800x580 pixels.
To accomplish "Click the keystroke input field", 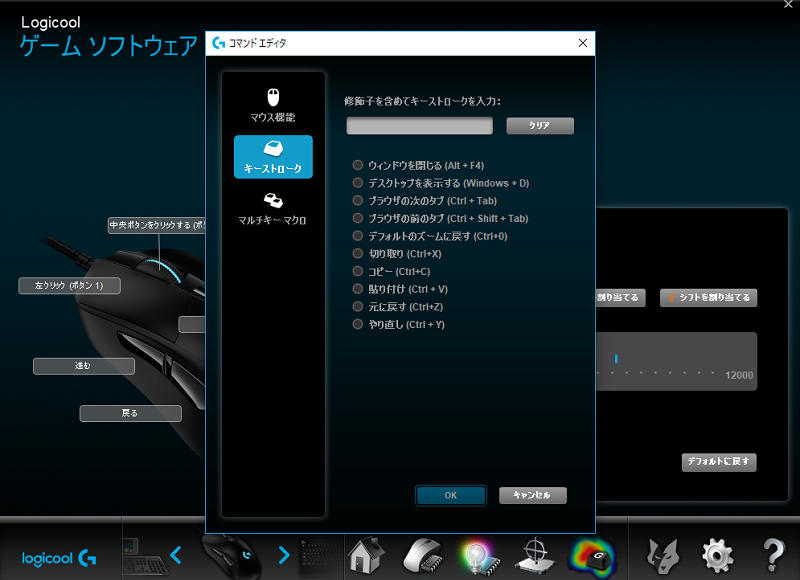I will click(419, 125).
